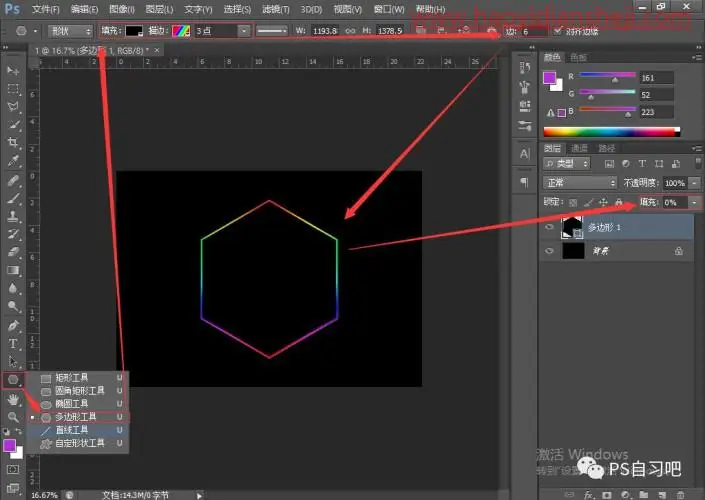Select the Dodge tool
Image resolution: width=705 pixels, height=500 pixels.
click(13, 307)
